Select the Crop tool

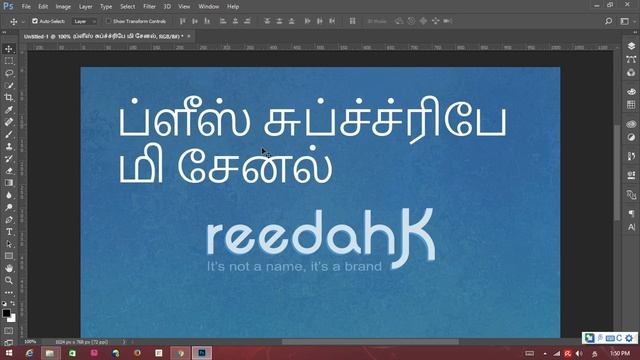click(9, 98)
